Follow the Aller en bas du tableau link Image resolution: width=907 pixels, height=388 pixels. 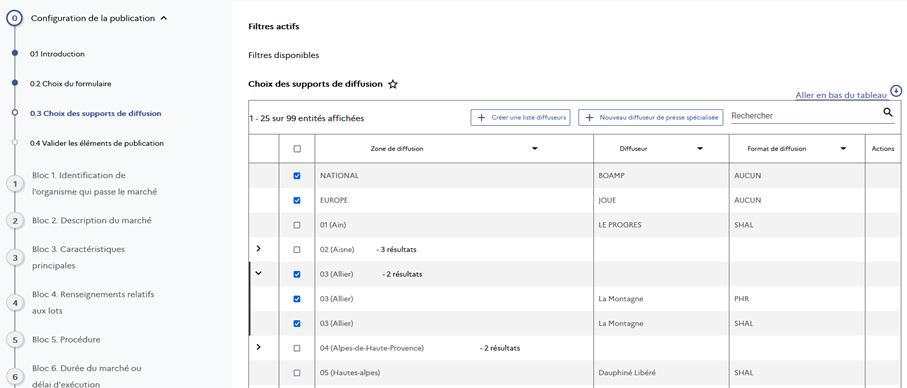842,95
